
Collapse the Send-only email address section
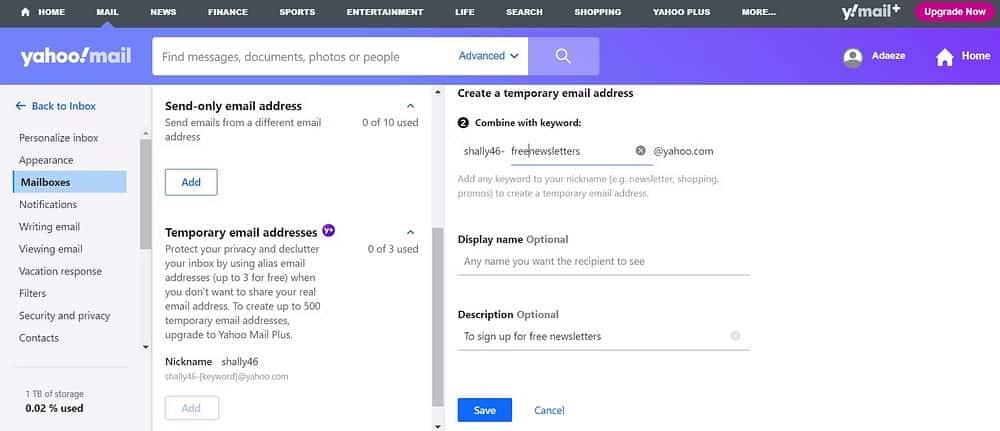[411, 106]
